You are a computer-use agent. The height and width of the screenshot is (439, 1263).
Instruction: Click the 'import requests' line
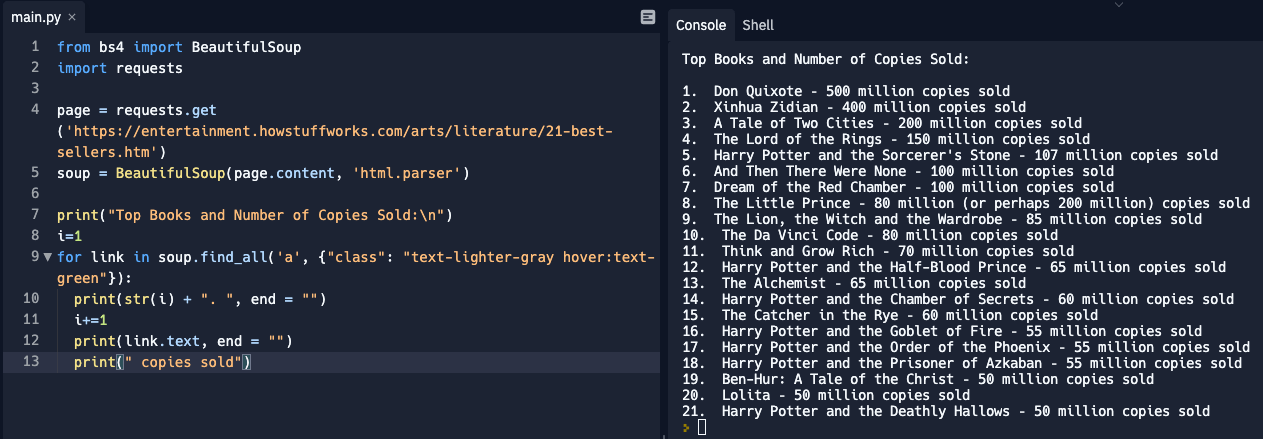click(120, 68)
